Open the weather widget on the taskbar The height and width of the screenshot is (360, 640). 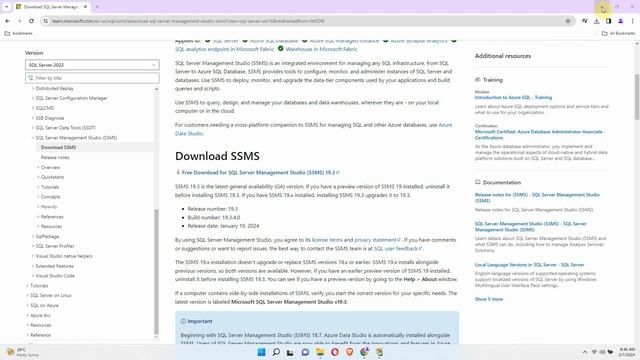(x=22, y=352)
